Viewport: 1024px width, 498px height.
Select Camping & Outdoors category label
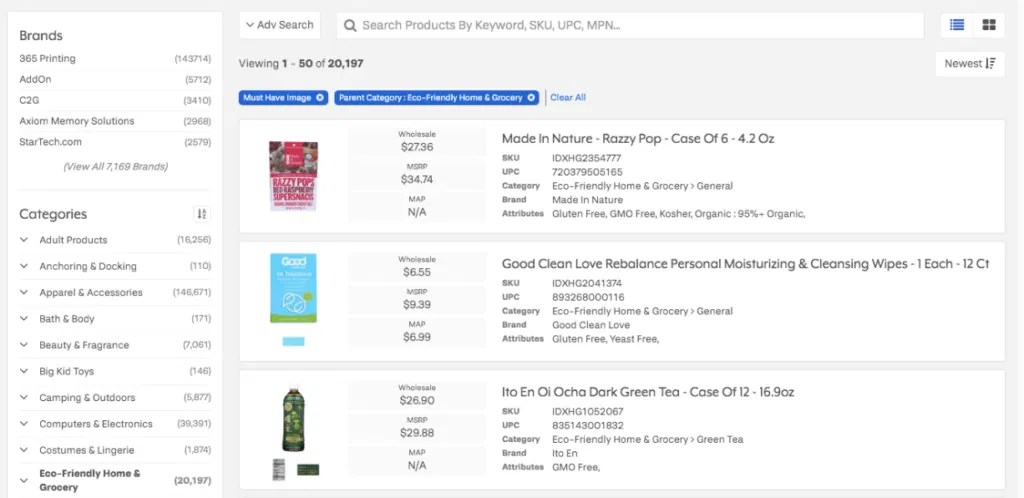(88, 397)
